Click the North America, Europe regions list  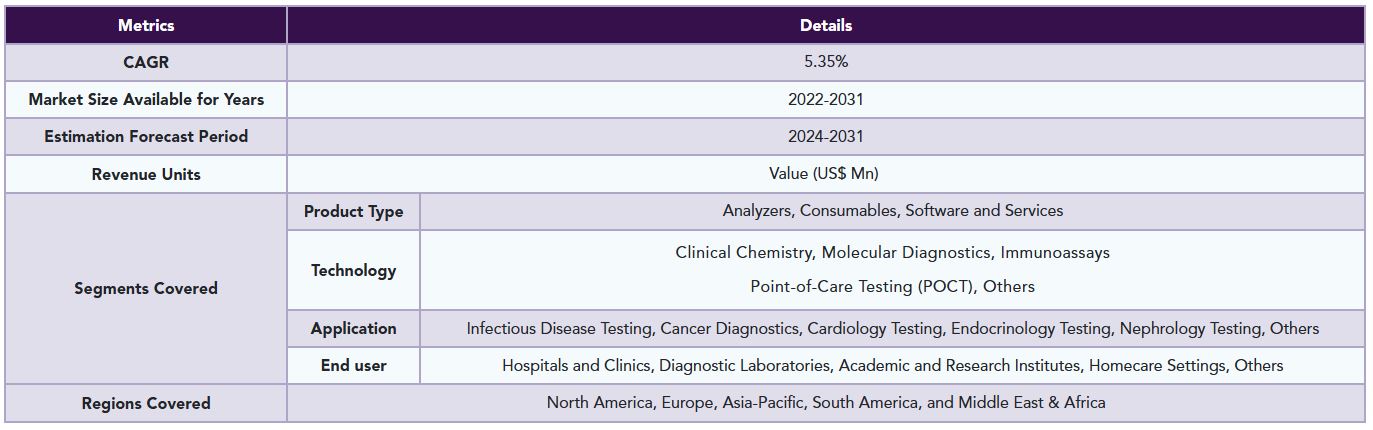tap(826, 403)
